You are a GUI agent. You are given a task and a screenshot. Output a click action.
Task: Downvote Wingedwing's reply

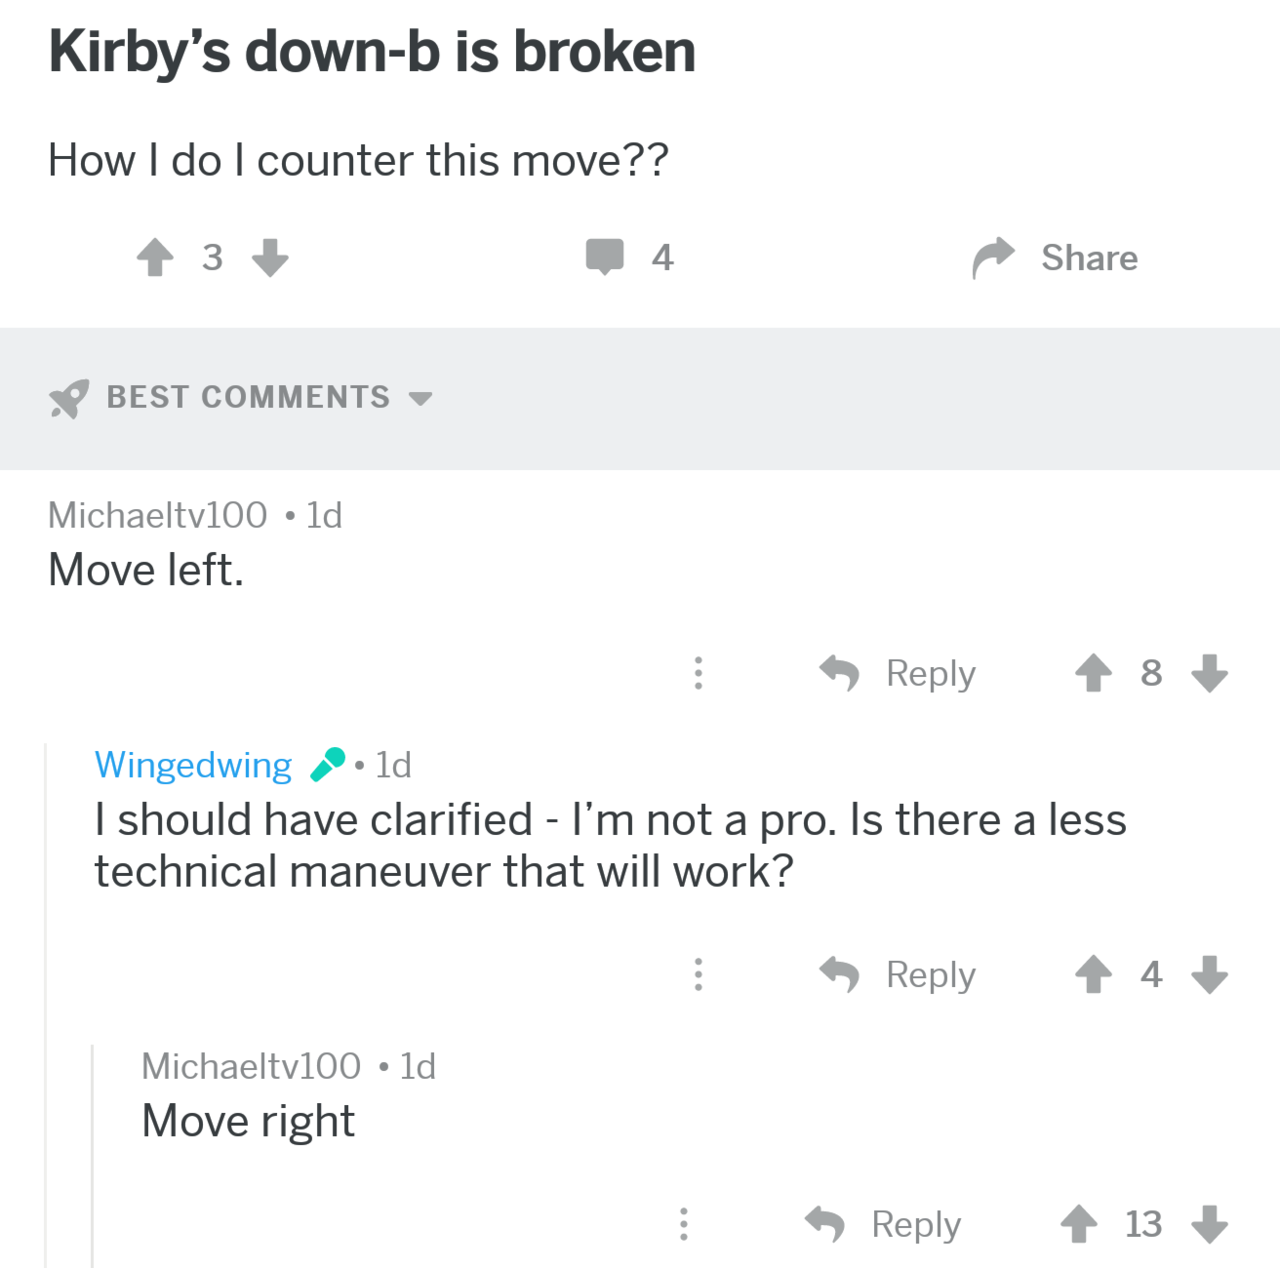[x=1209, y=975]
